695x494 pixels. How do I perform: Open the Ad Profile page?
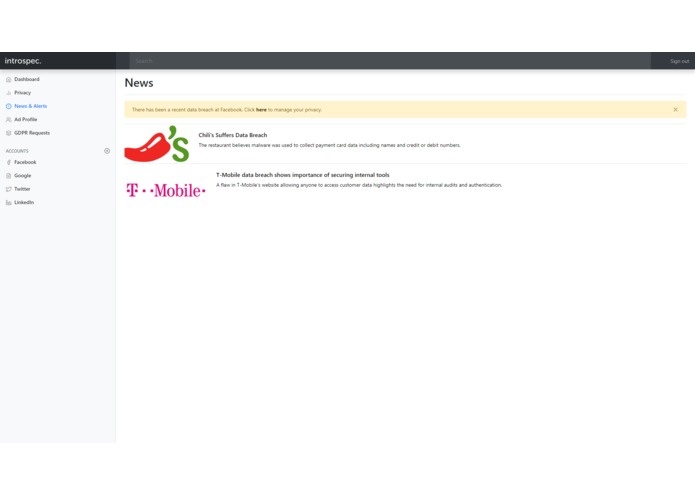click(x=26, y=120)
